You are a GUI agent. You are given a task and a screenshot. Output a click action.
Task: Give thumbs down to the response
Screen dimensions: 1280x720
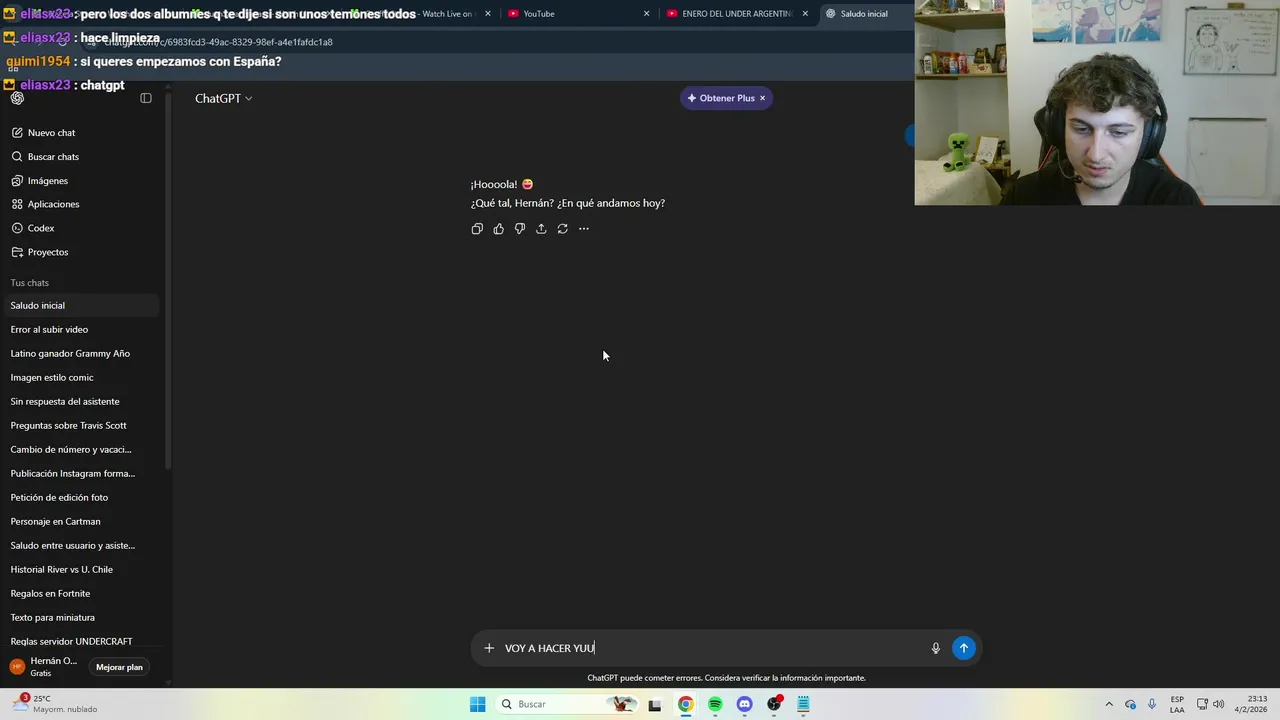pyautogui.click(x=520, y=229)
